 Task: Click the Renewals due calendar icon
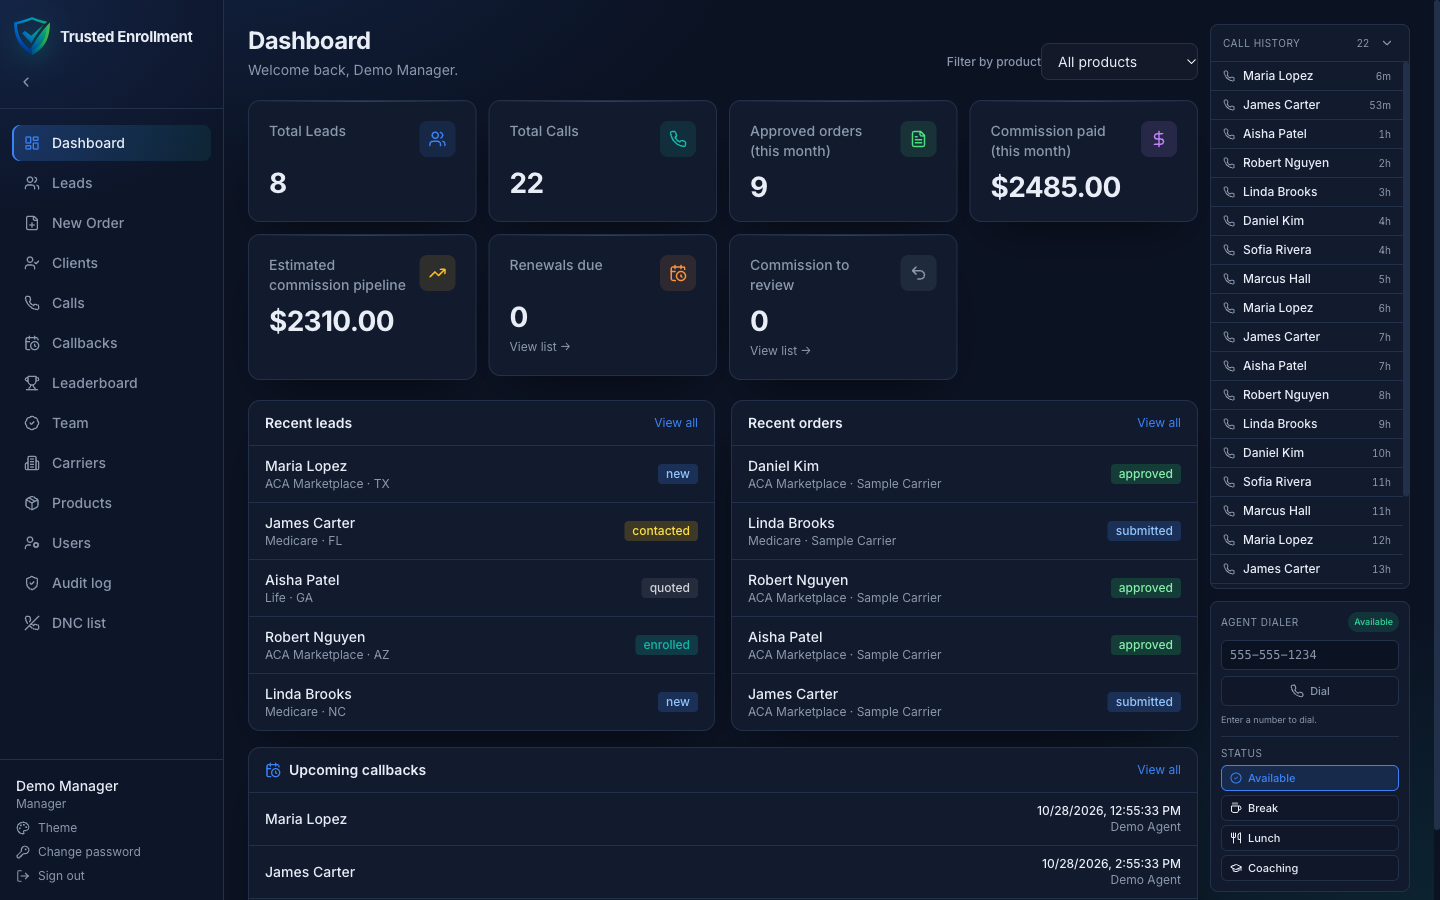(x=678, y=273)
